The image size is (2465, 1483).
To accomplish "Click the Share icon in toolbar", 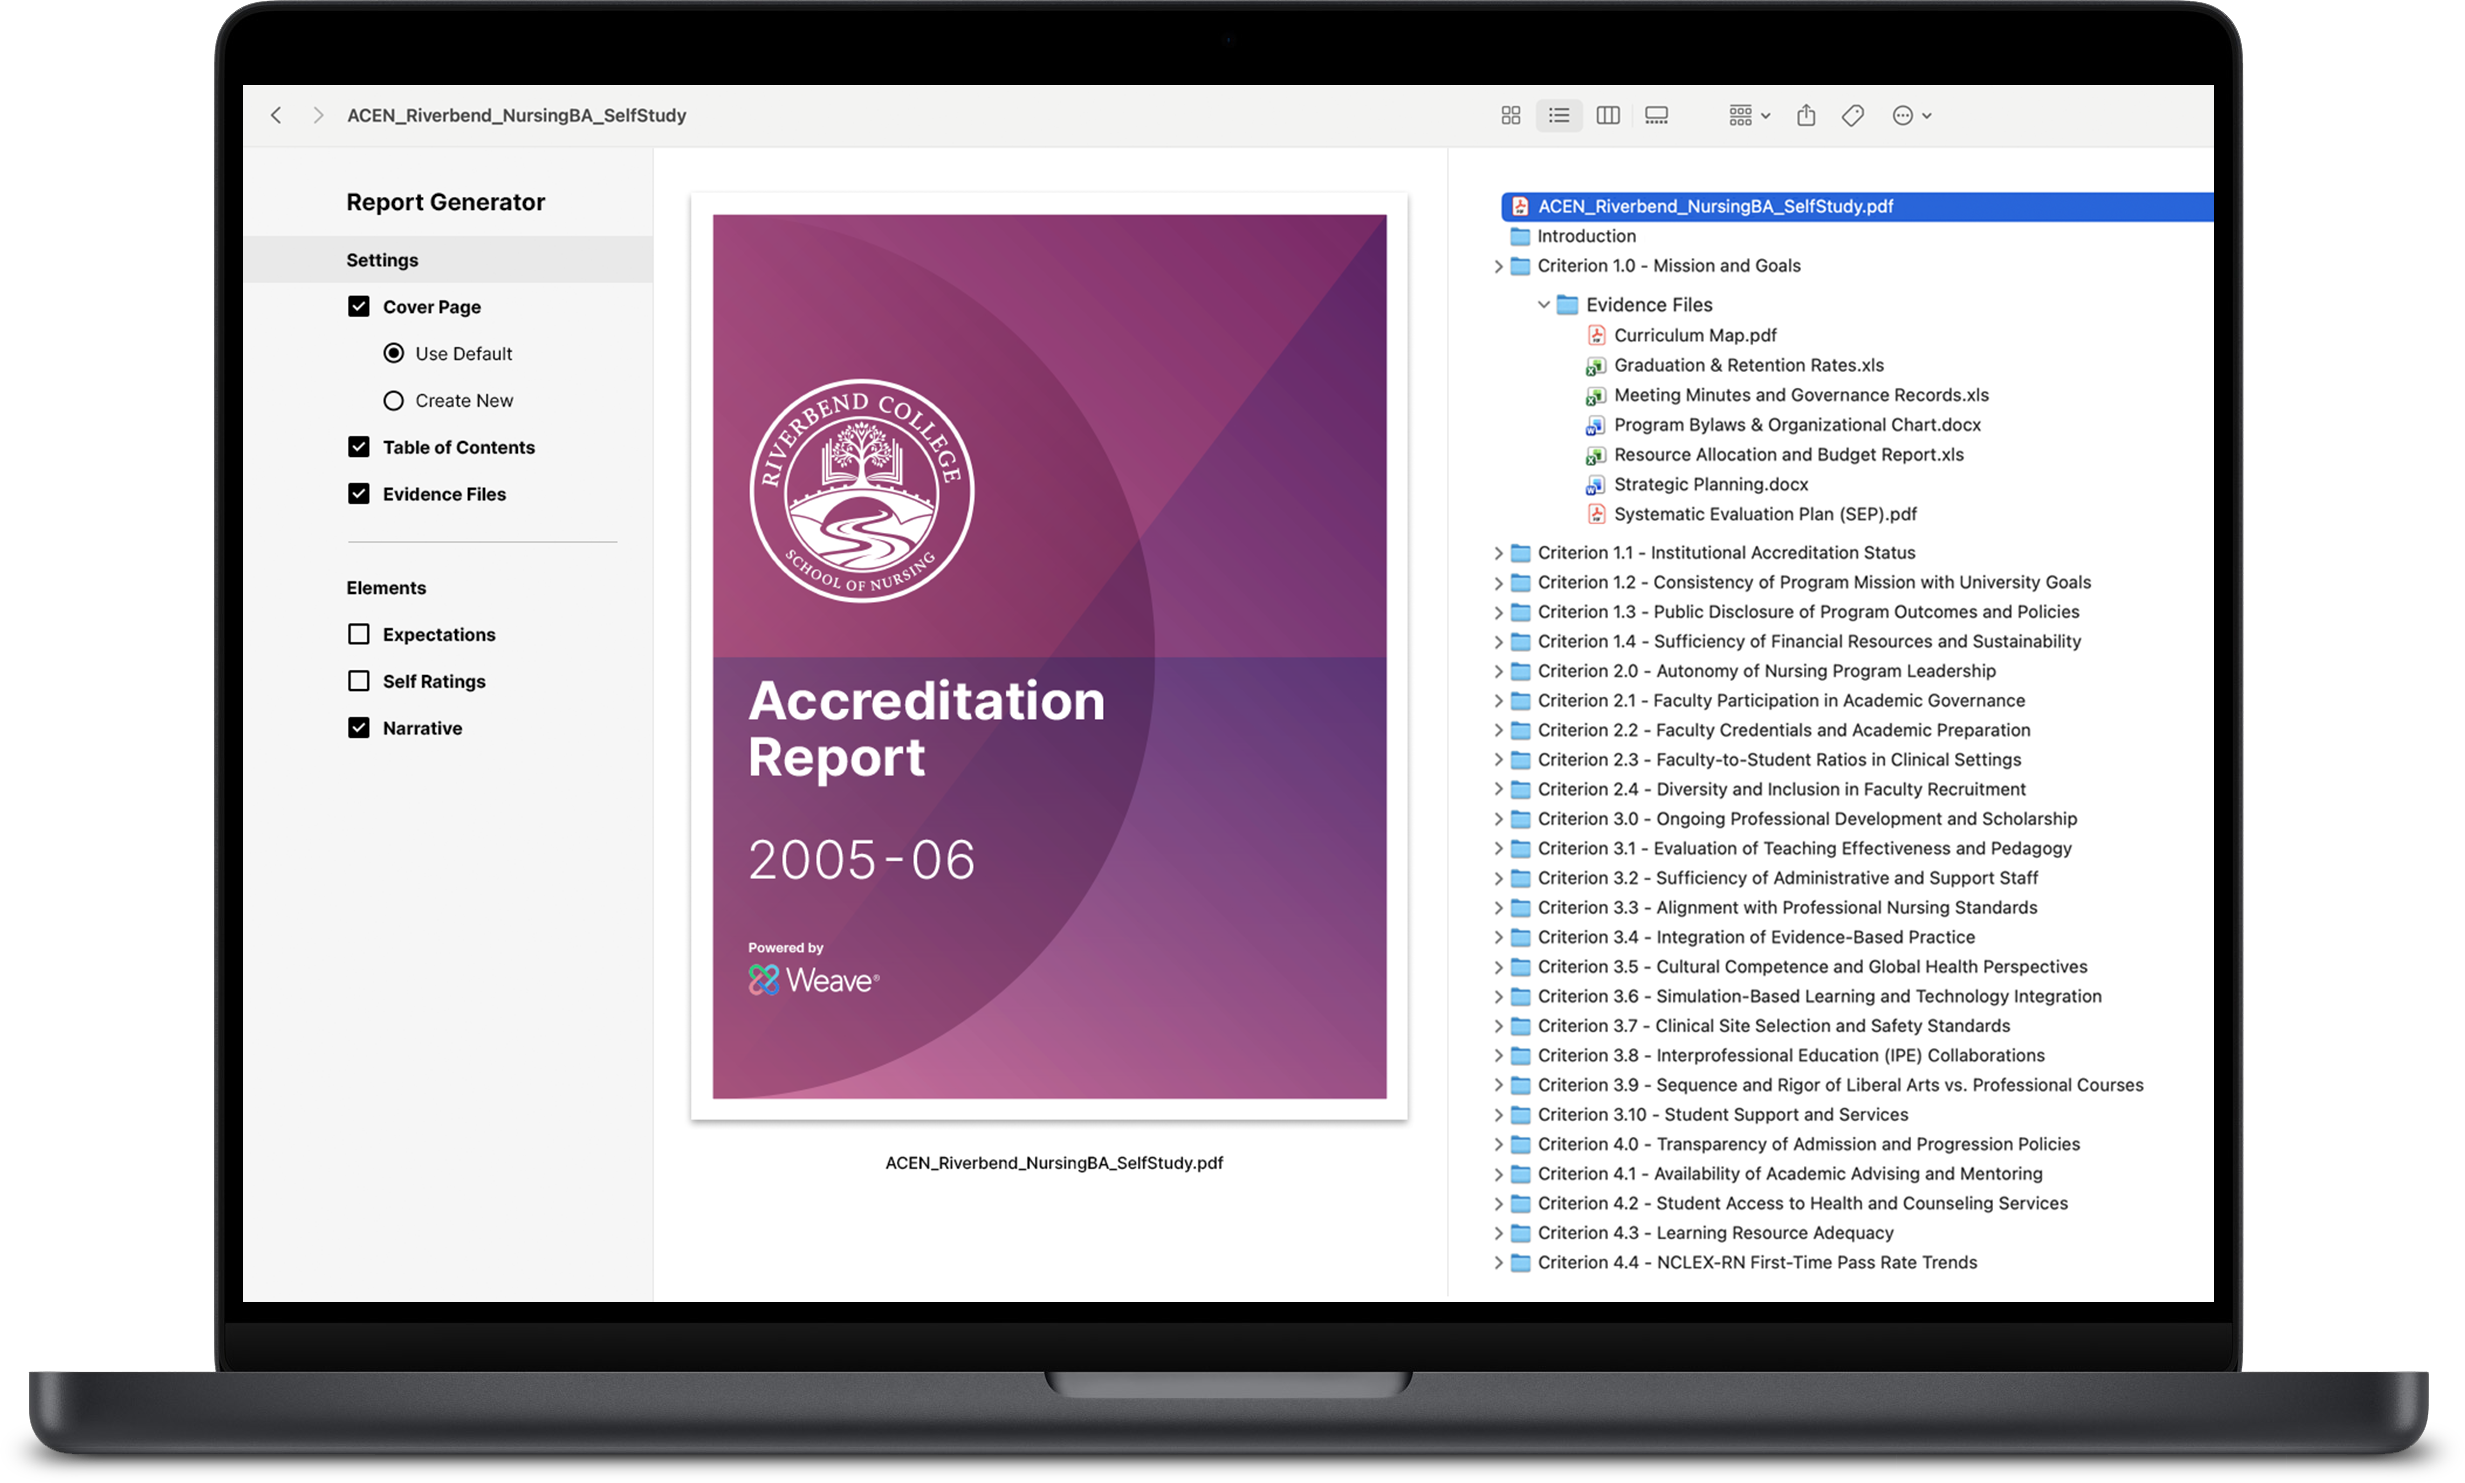I will pos(1805,116).
